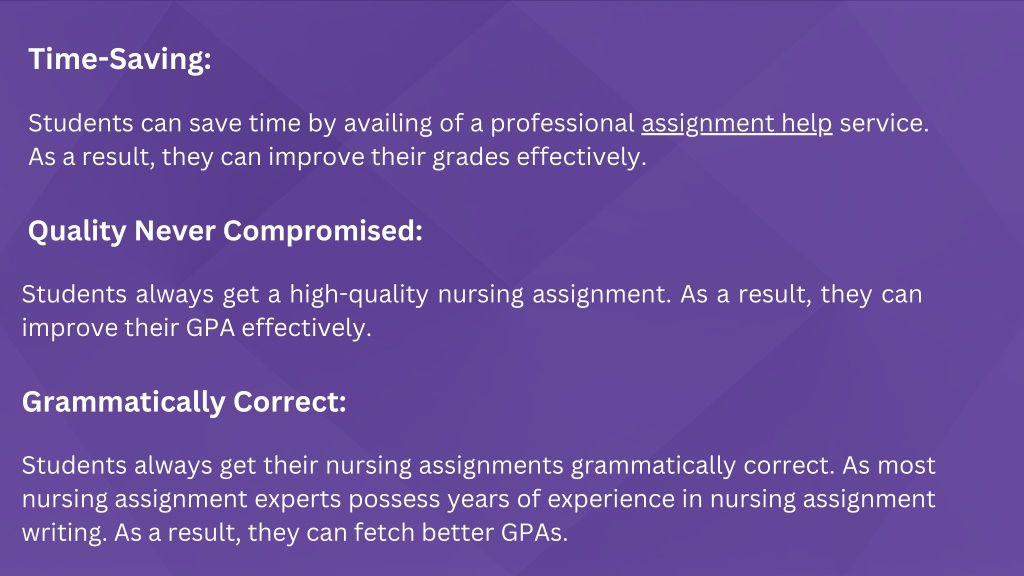The height and width of the screenshot is (576, 1024).
Task: Click the word "availing" in the first paragraph
Action: (388, 123)
